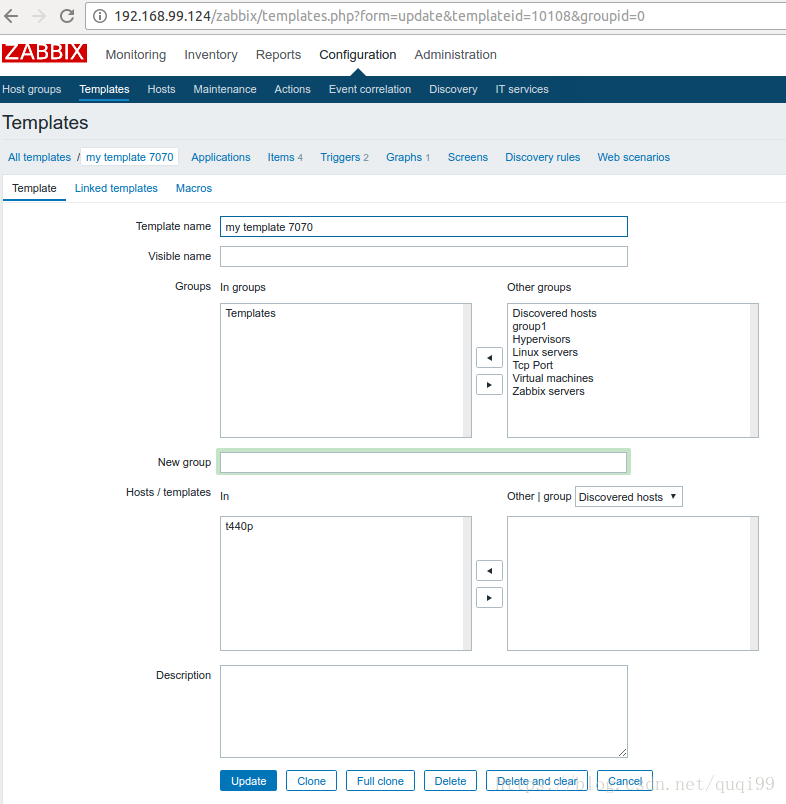Open the Reports menu
786x804 pixels.
point(278,55)
